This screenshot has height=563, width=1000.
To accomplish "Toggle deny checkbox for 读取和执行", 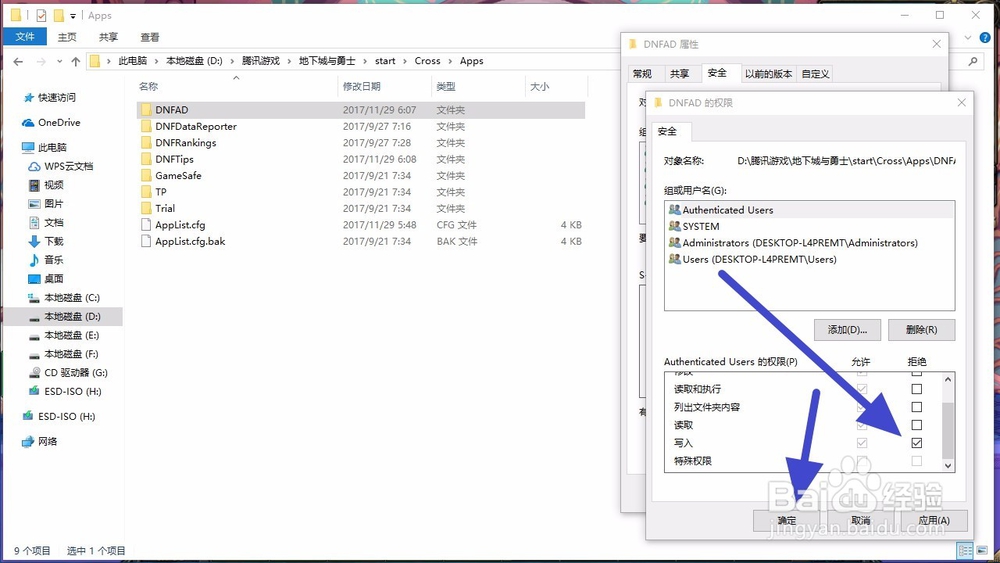I will click(916, 389).
